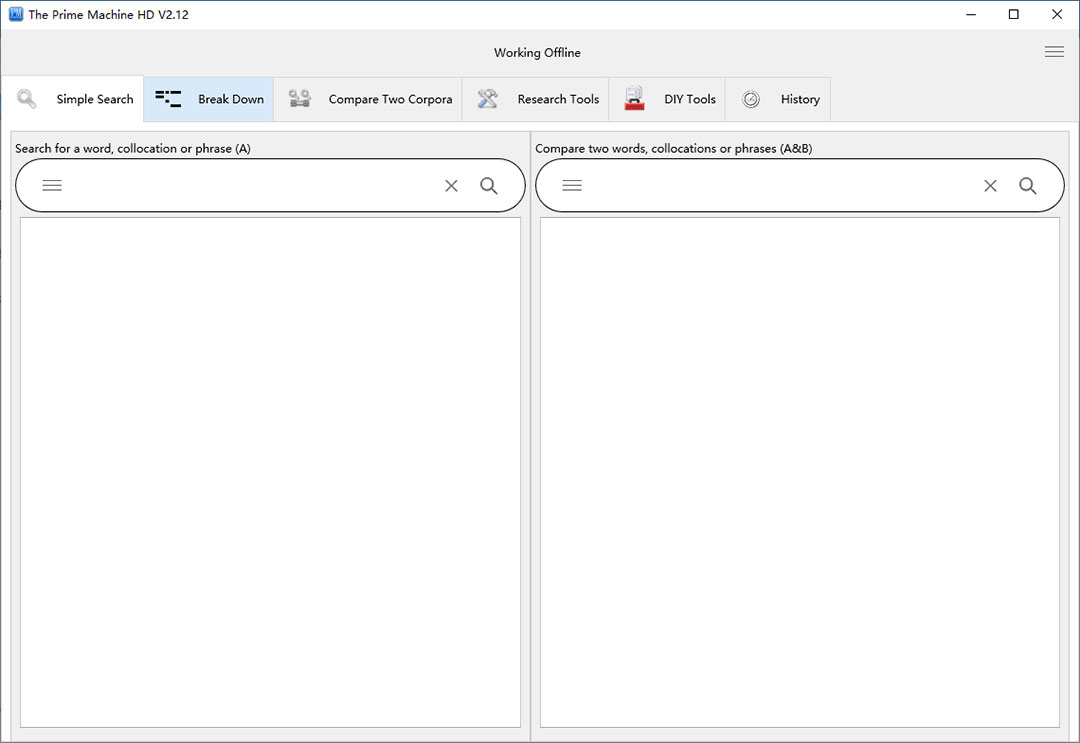Run compare search with magnifier icon

click(x=1028, y=185)
